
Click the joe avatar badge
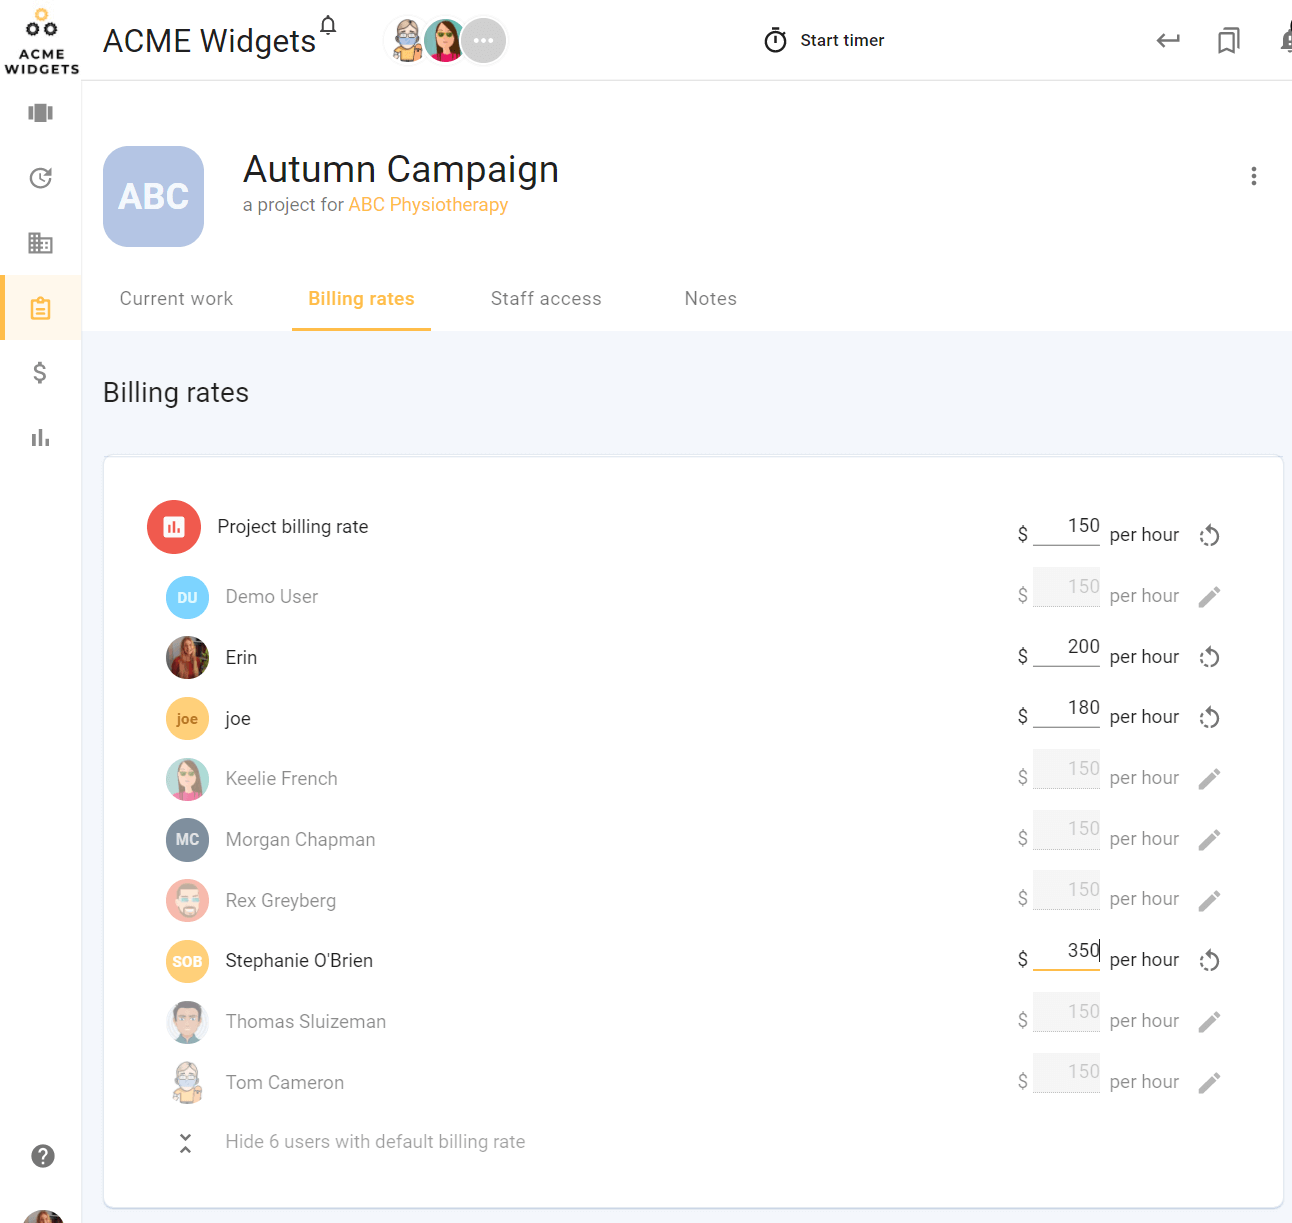[x=187, y=719]
